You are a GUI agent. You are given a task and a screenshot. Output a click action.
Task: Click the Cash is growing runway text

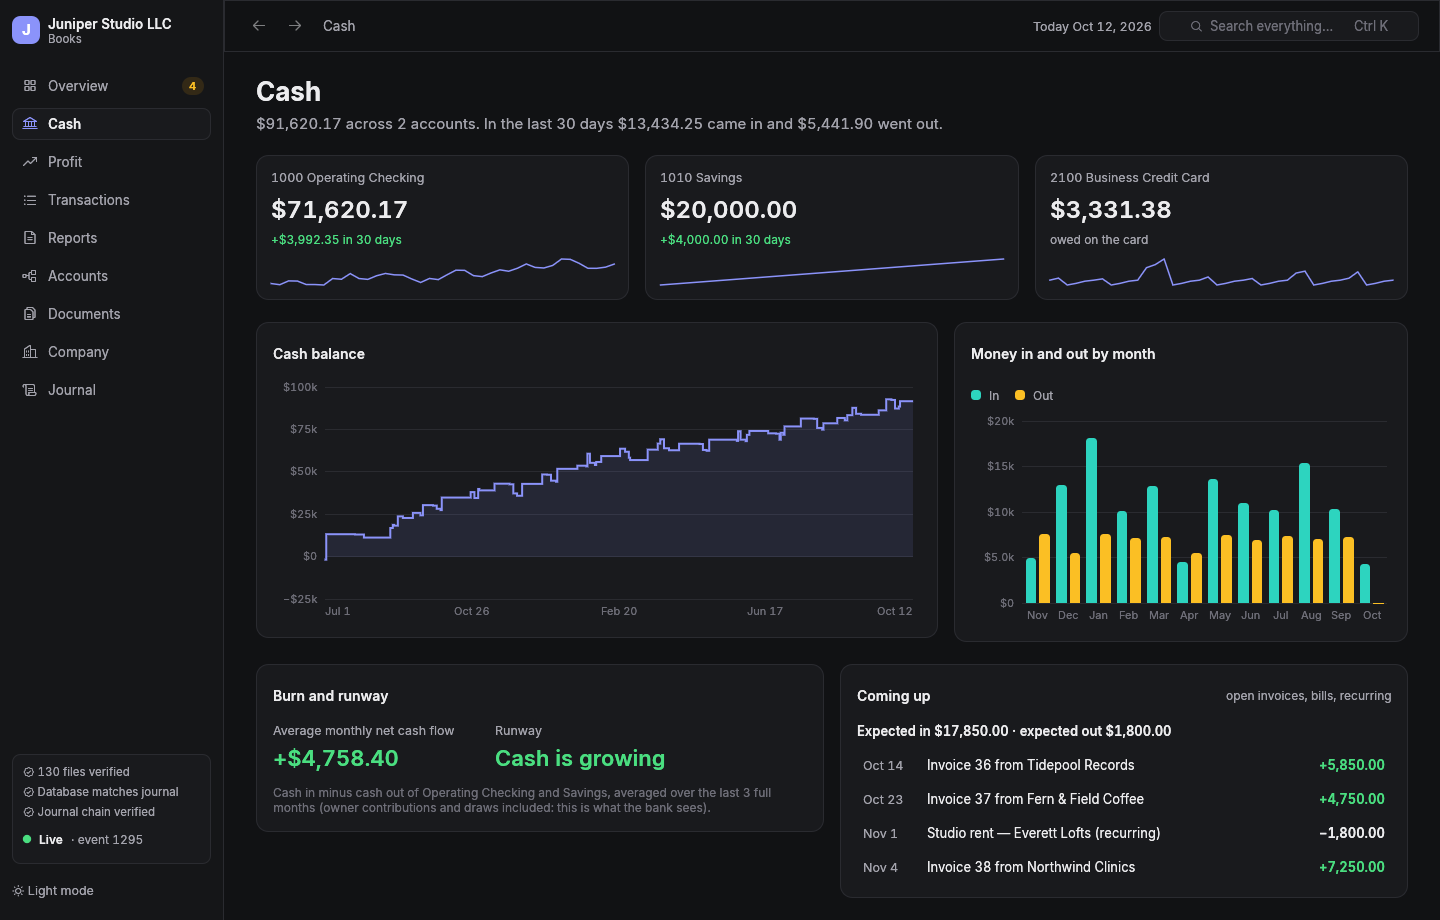pos(580,758)
